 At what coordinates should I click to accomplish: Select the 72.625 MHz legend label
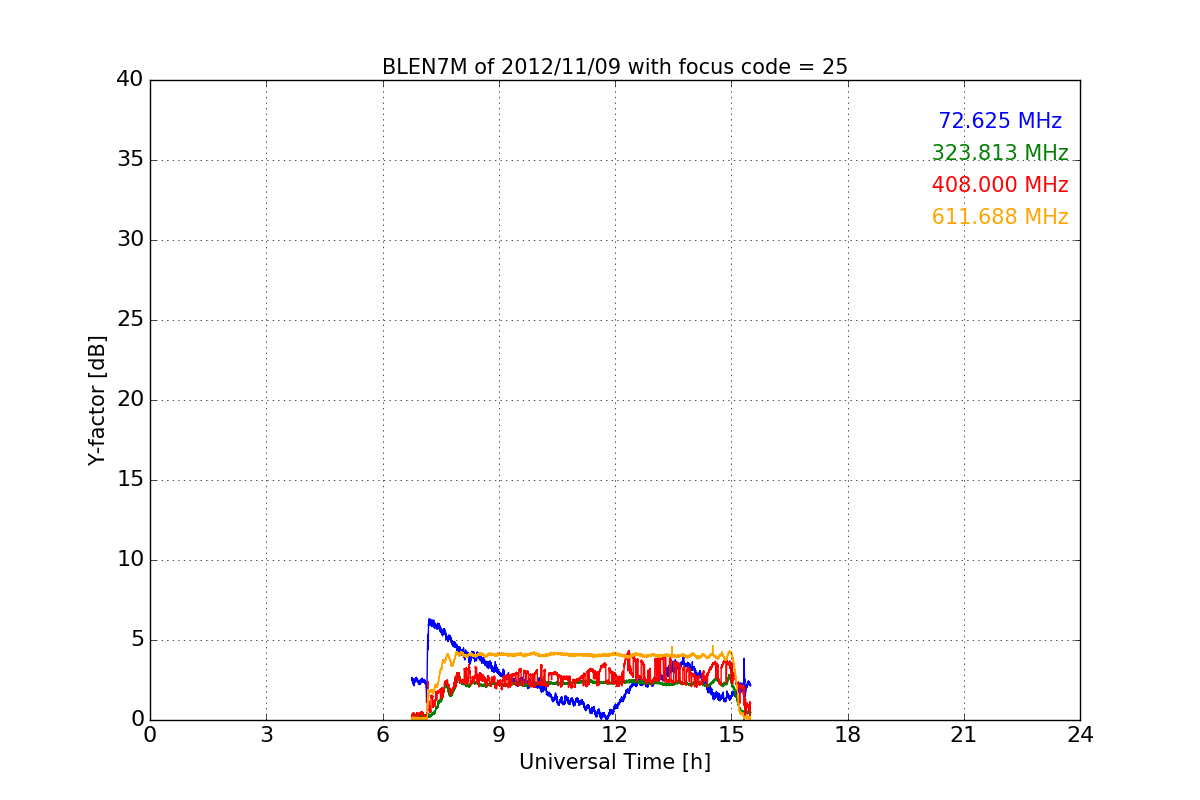(1000, 121)
